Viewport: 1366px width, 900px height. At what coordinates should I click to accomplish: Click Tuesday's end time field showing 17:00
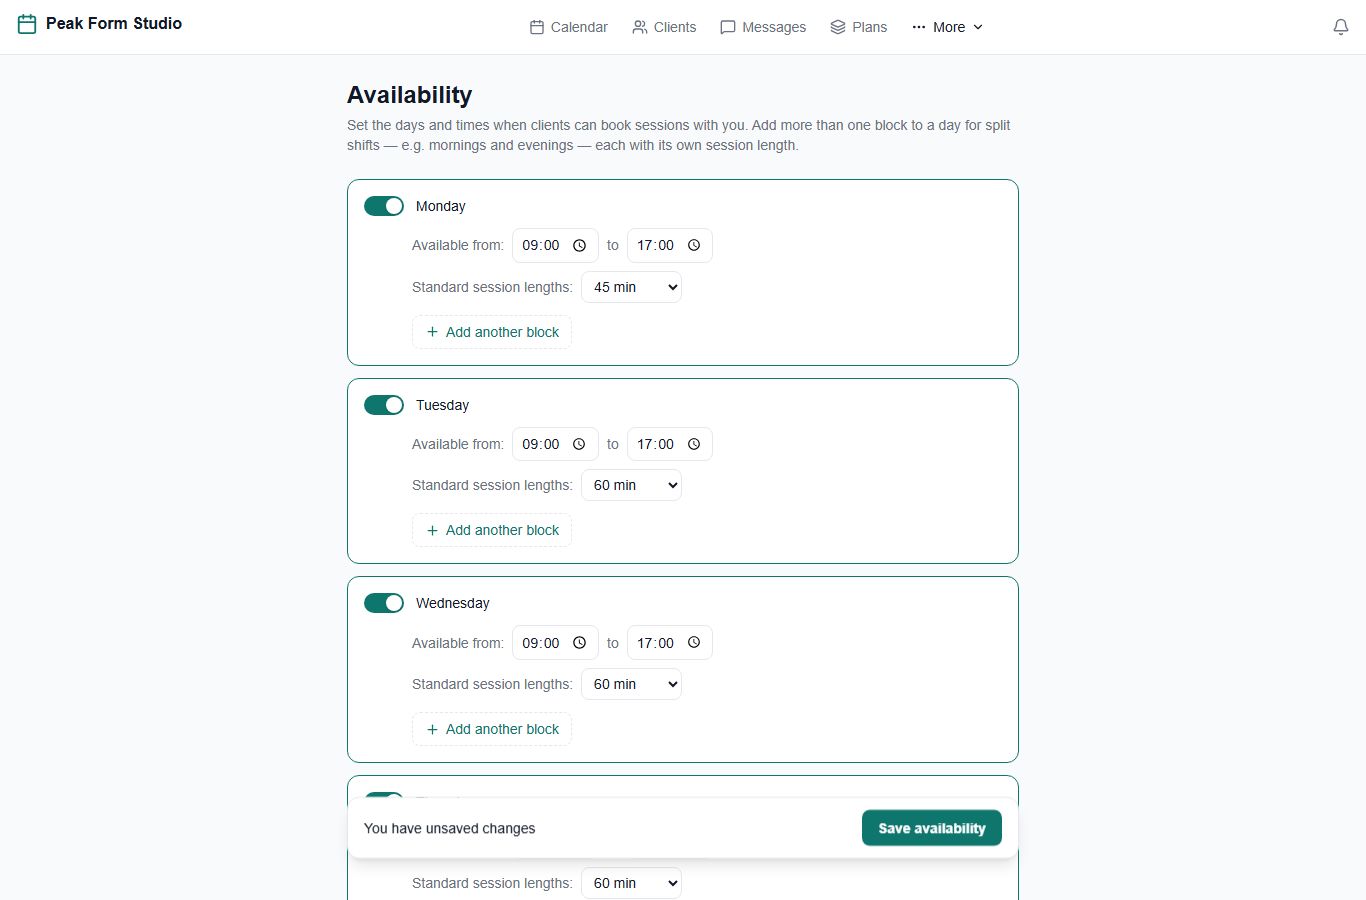[x=670, y=444]
